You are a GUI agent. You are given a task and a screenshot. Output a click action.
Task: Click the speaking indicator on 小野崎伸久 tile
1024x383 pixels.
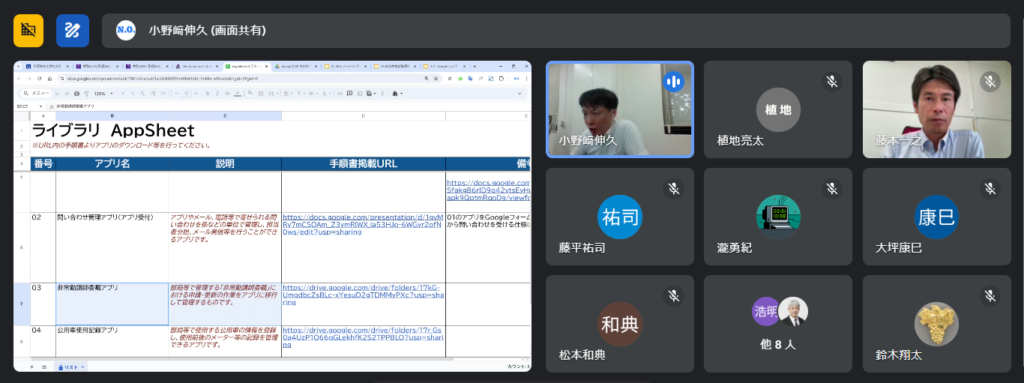[x=673, y=82]
